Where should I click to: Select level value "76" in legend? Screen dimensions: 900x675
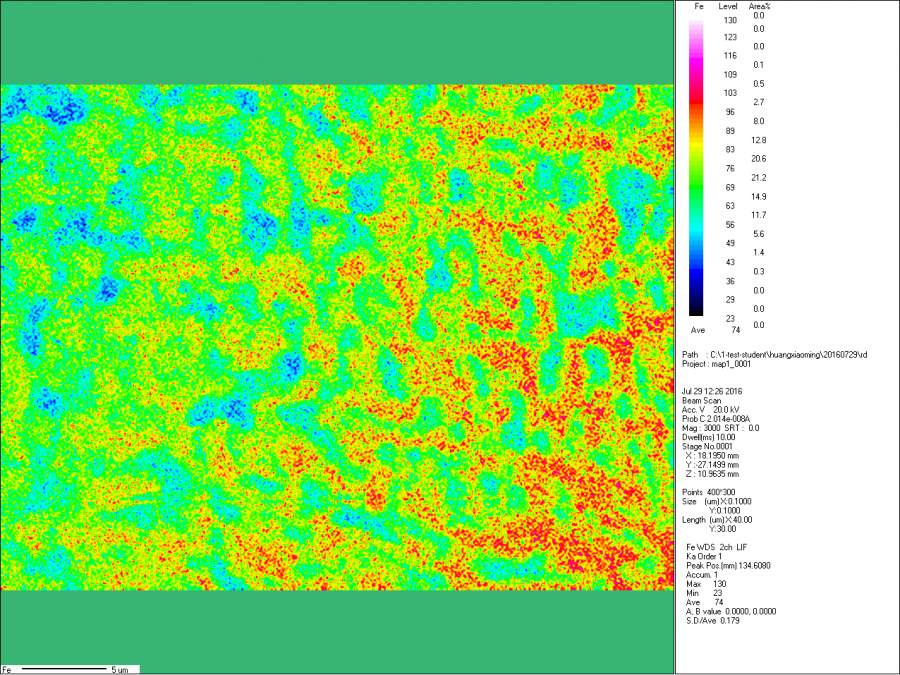tap(730, 168)
